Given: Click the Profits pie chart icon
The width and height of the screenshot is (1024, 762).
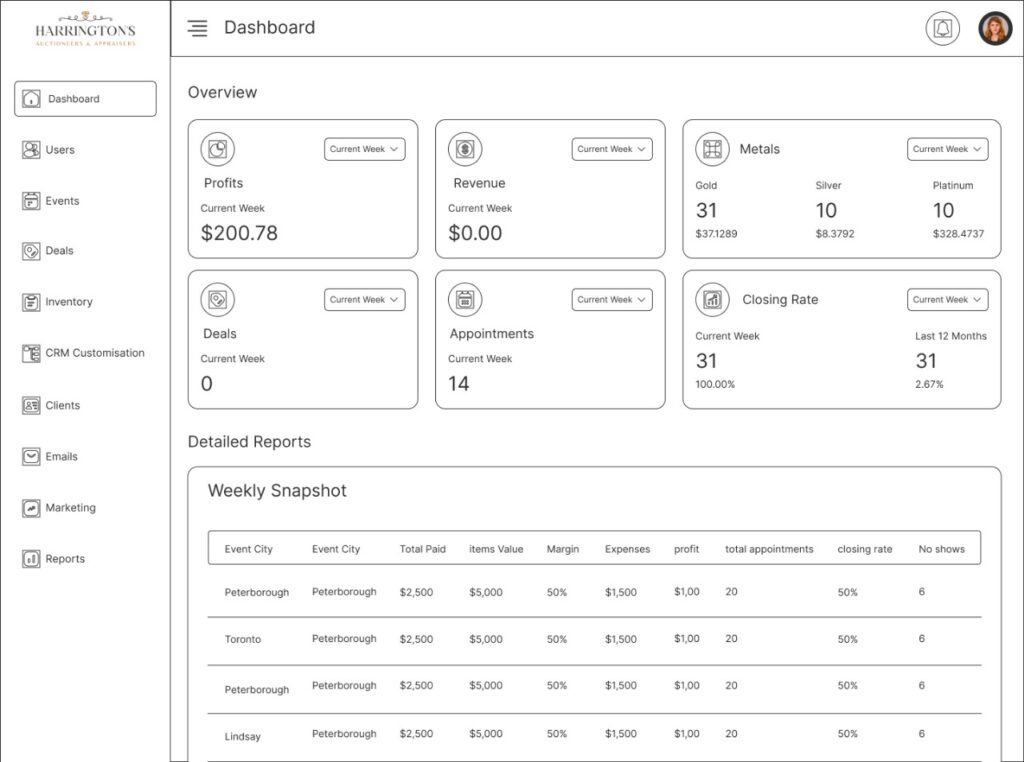Looking at the screenshot, I should (217, 149).
